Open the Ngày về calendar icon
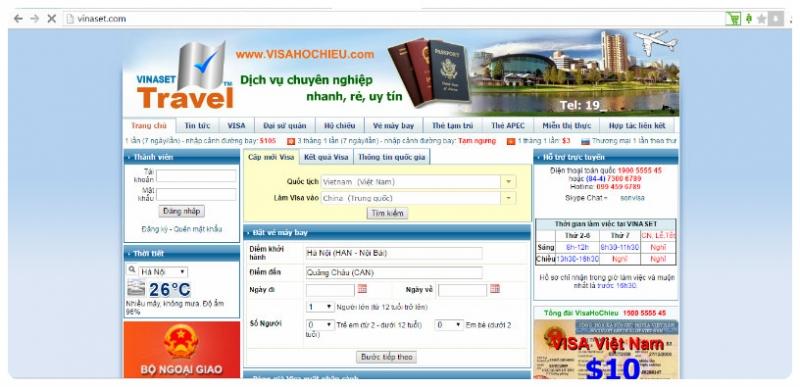800x387 pixels. point(494,289)
